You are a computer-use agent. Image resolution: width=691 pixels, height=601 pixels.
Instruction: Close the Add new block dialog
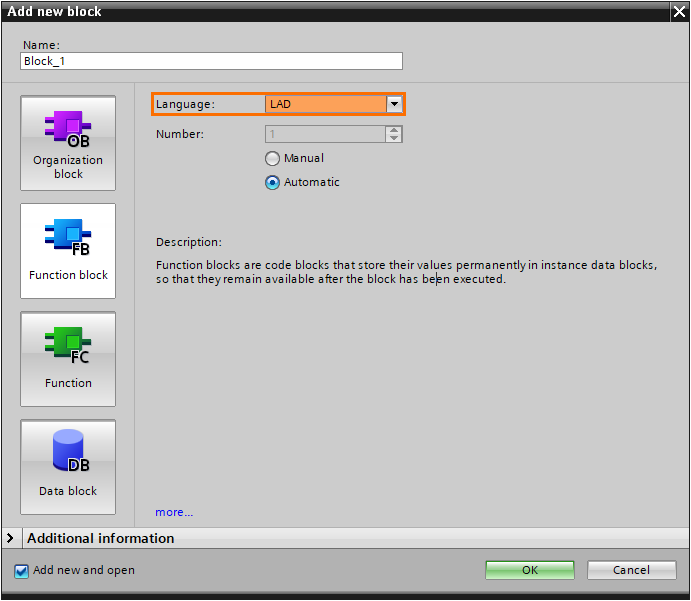tap(679, 12)
